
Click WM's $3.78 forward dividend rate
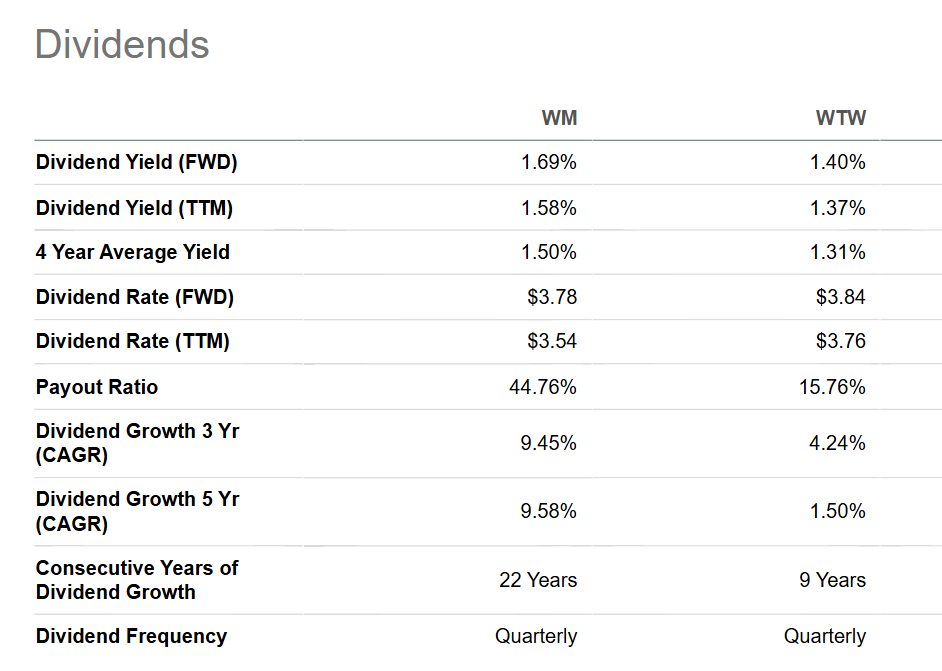(552, 297)
